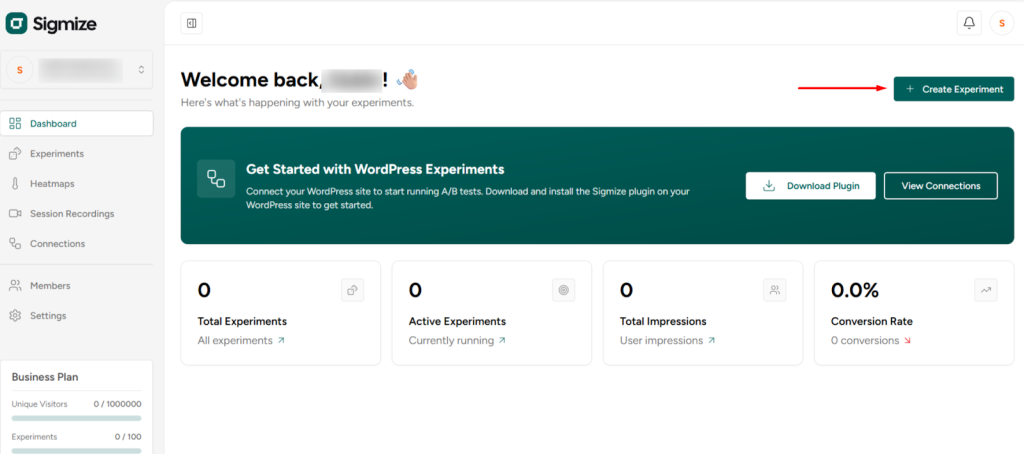Click the Active Experiments target icon
This screenshot has height=454, width=1024.
564,290
